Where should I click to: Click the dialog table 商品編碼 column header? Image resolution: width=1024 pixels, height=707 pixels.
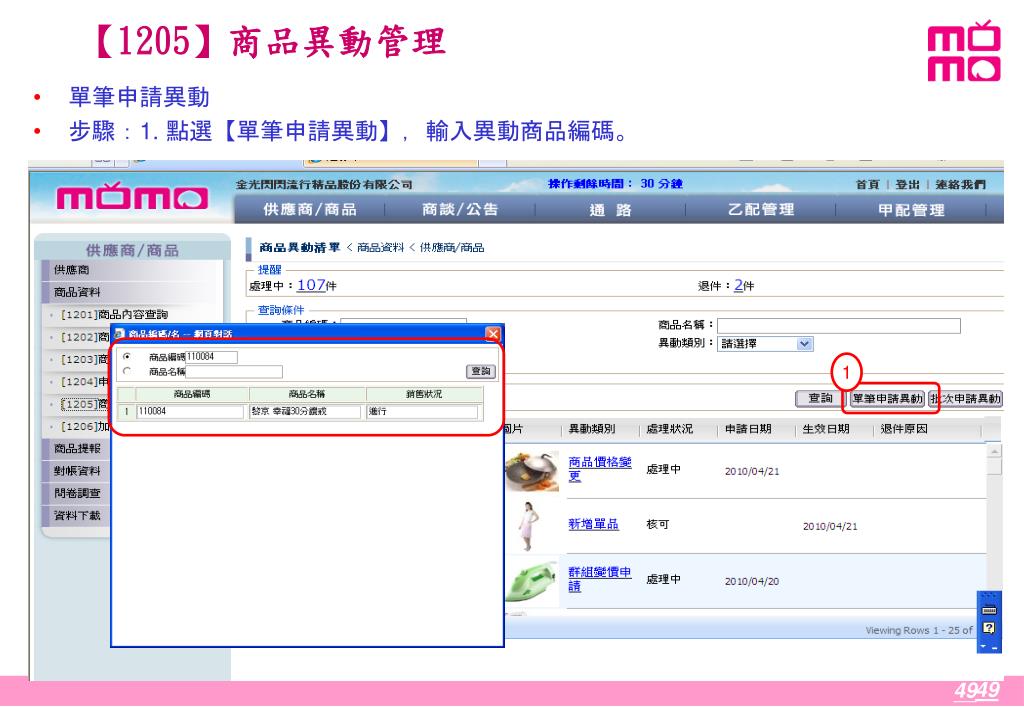click(x=192, y=394)
